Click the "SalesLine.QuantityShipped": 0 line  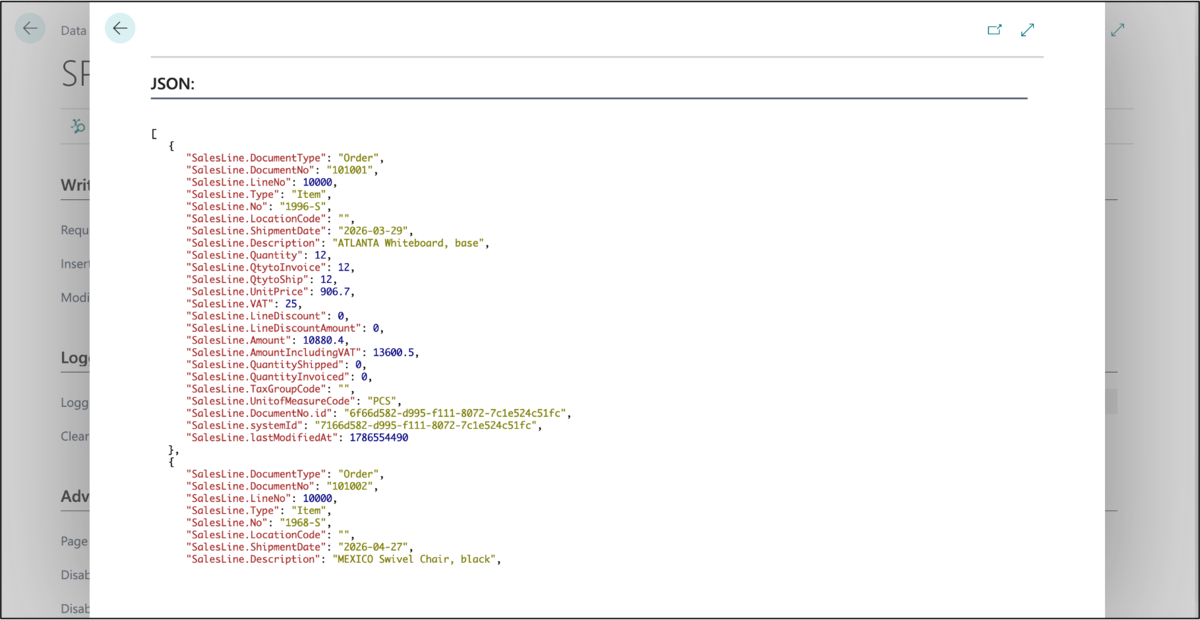279,365
